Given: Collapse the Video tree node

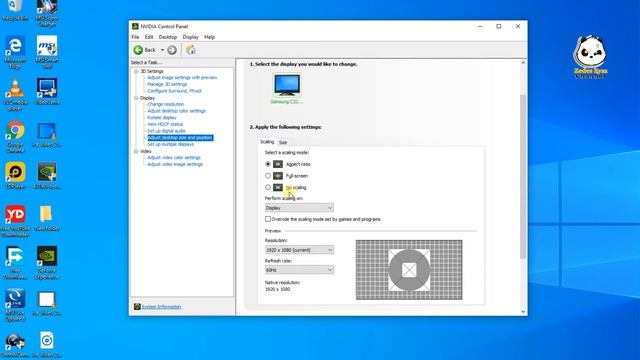Looking at the screenshot, I should point(136,151).
